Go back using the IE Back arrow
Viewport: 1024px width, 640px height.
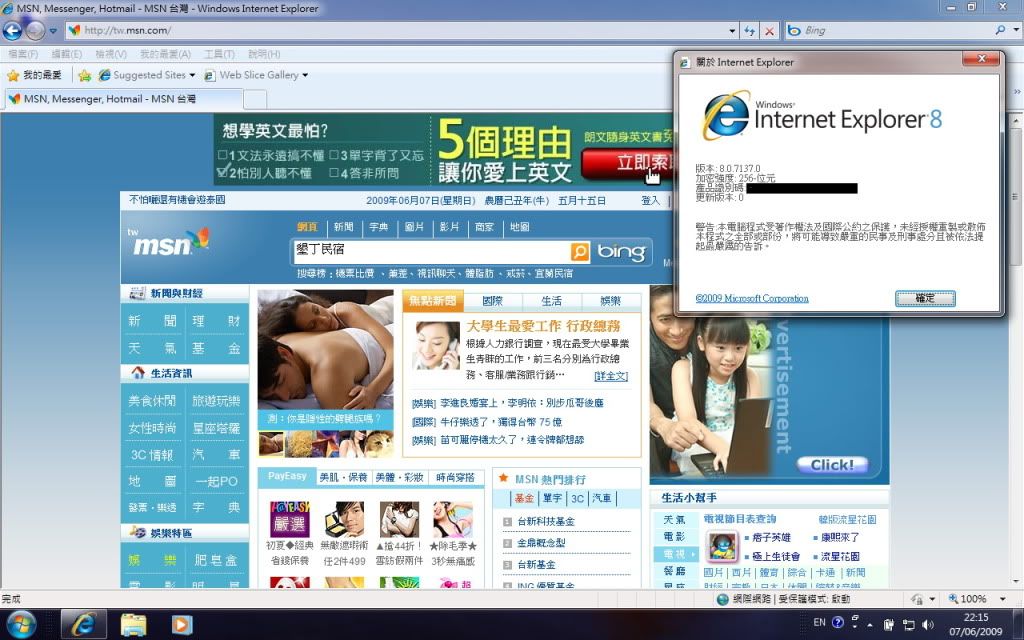(12, 30)
